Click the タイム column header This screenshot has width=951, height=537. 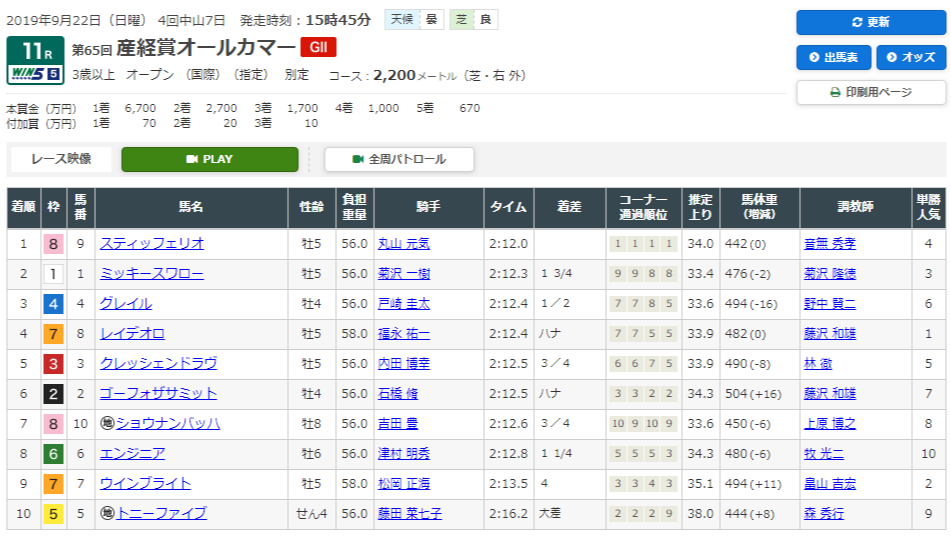tap(508, 208)
